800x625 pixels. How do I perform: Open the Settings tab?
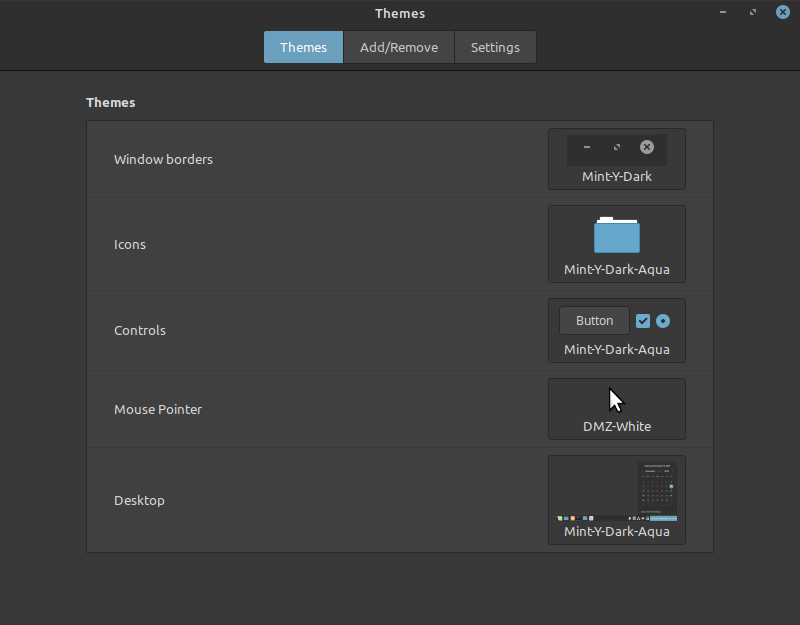pos(495,47)
